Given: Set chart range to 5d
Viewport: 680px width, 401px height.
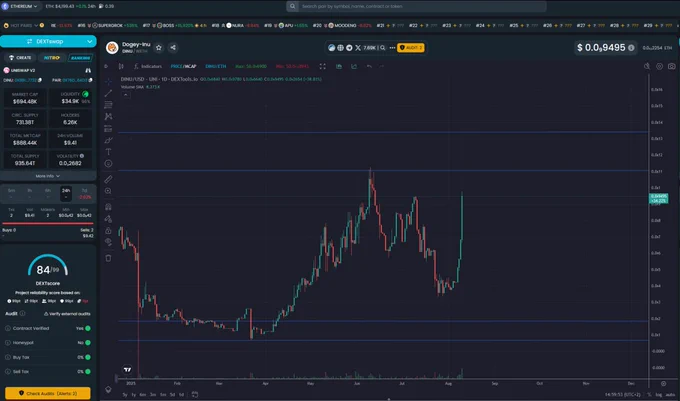Looking at the screenshot, I should click(172, 394).
